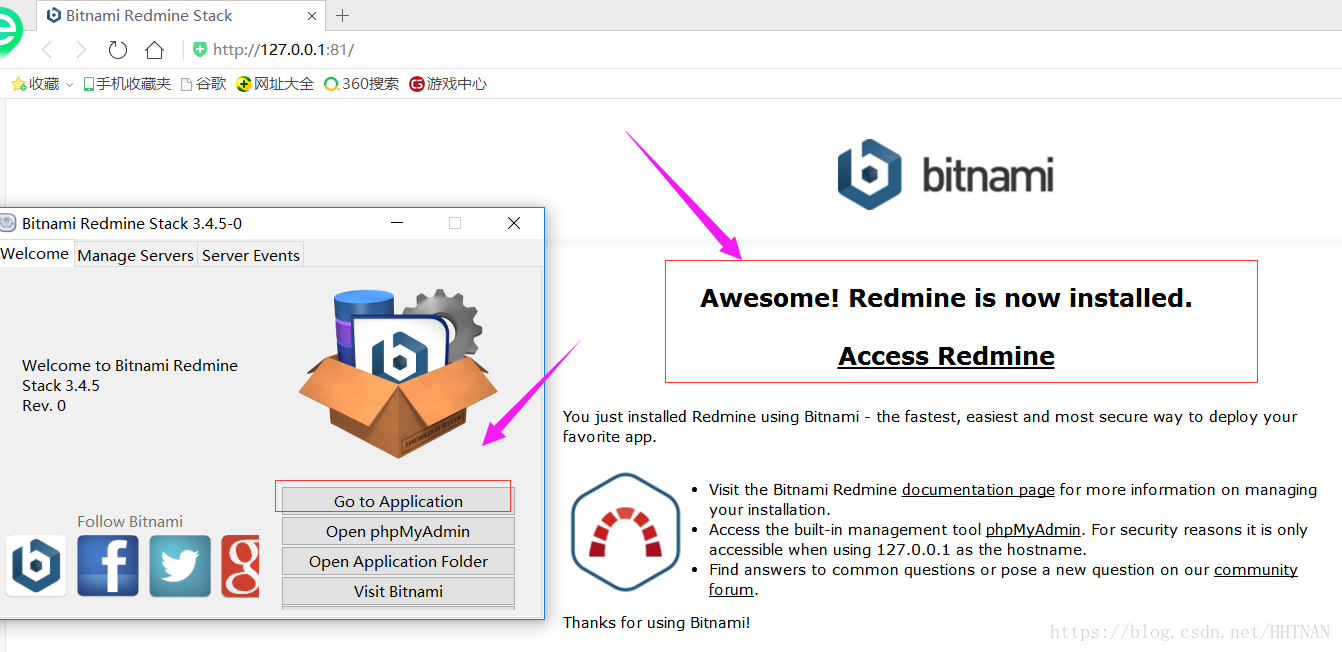Screen dimensions: 1342x652
Task: Open the browser home page icon
Action: (x=154, y=50)
